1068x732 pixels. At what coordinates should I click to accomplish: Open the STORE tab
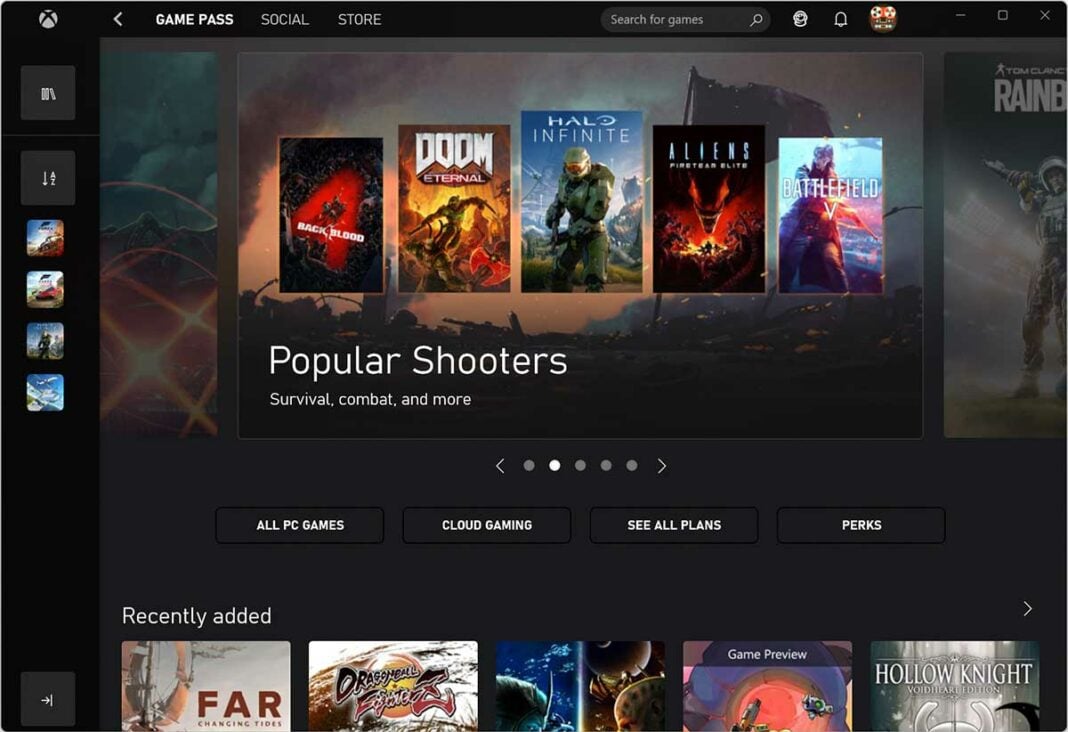click(x=359, y=19)
